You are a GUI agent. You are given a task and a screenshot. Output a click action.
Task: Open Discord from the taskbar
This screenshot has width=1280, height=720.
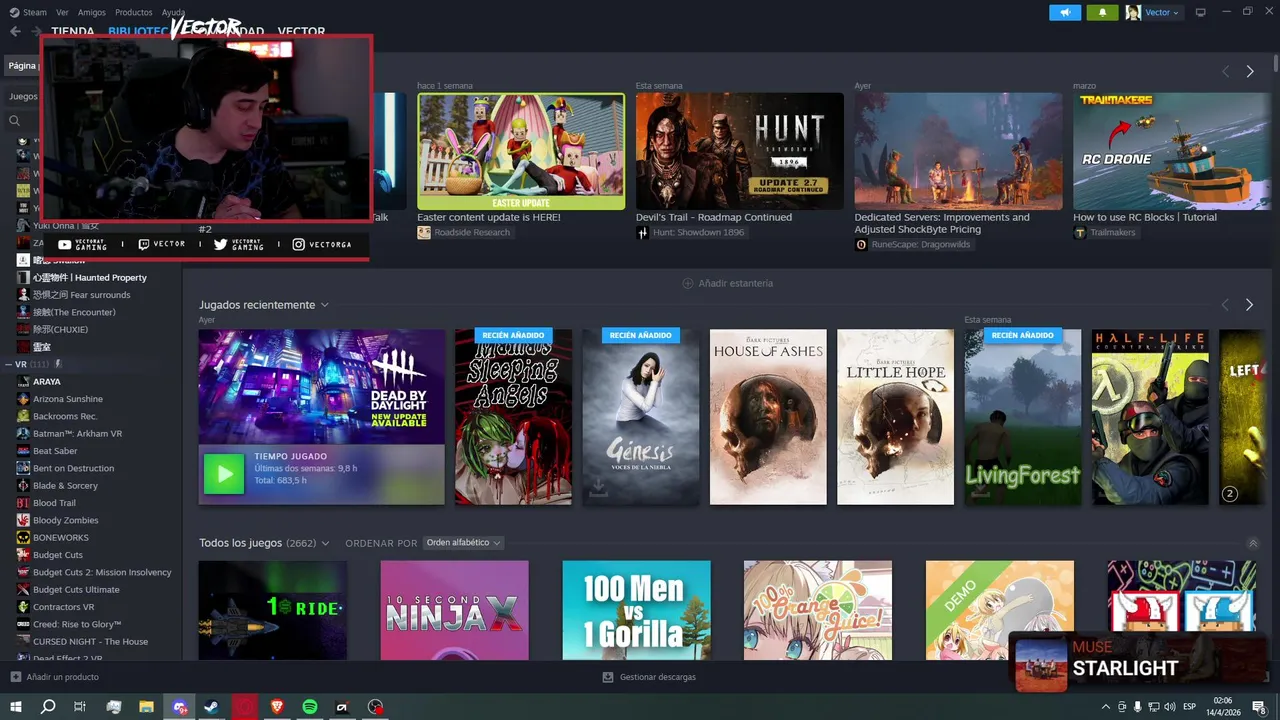pos(179,707)
